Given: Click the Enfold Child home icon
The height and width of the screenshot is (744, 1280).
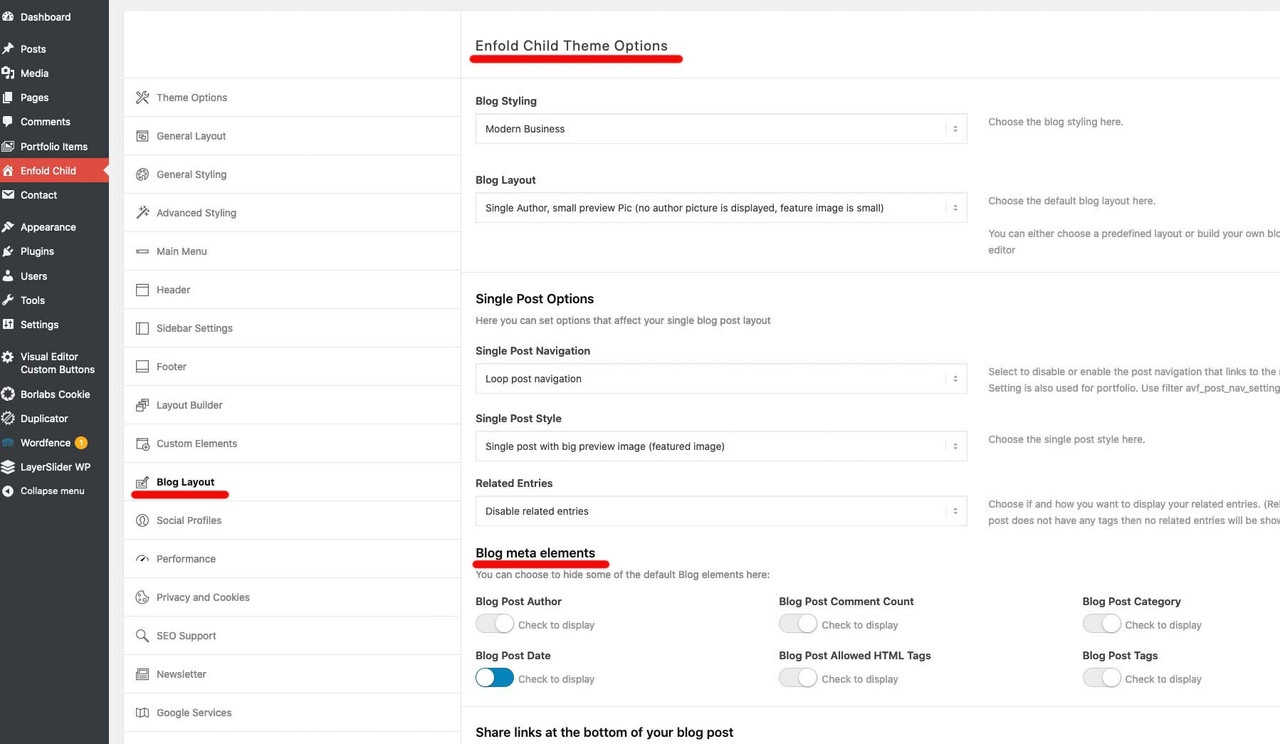Looking at the screenshot, I should coord(8,170).
